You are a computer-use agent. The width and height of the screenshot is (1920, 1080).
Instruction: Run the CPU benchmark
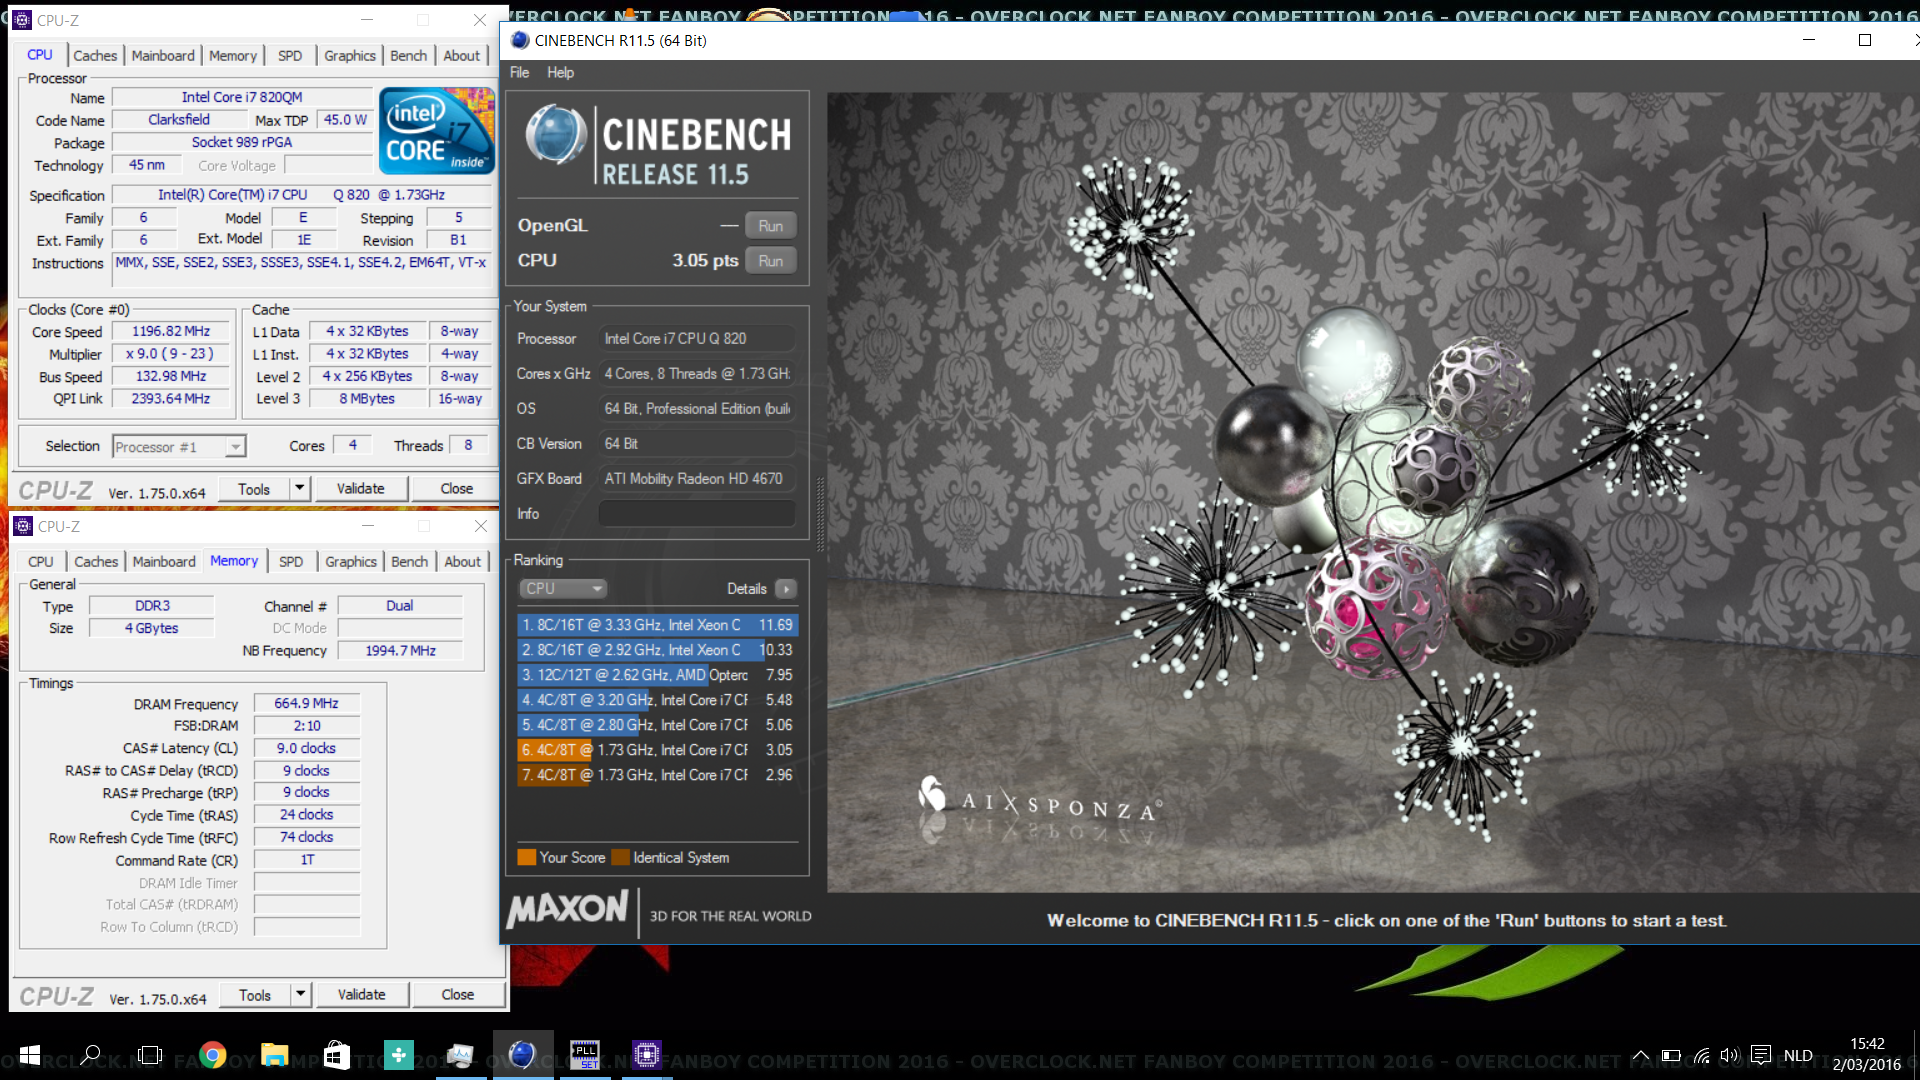[x=771, y=261]
